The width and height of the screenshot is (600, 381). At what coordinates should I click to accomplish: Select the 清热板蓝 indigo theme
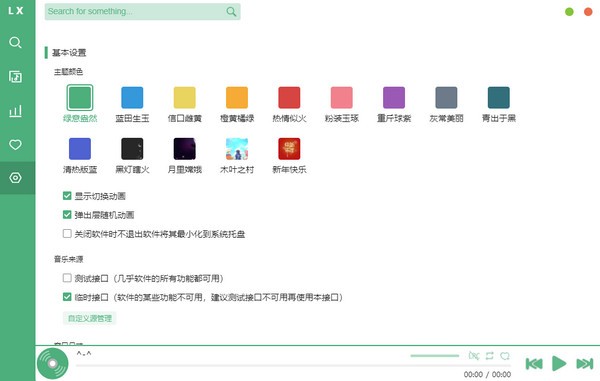coord(80,149)
